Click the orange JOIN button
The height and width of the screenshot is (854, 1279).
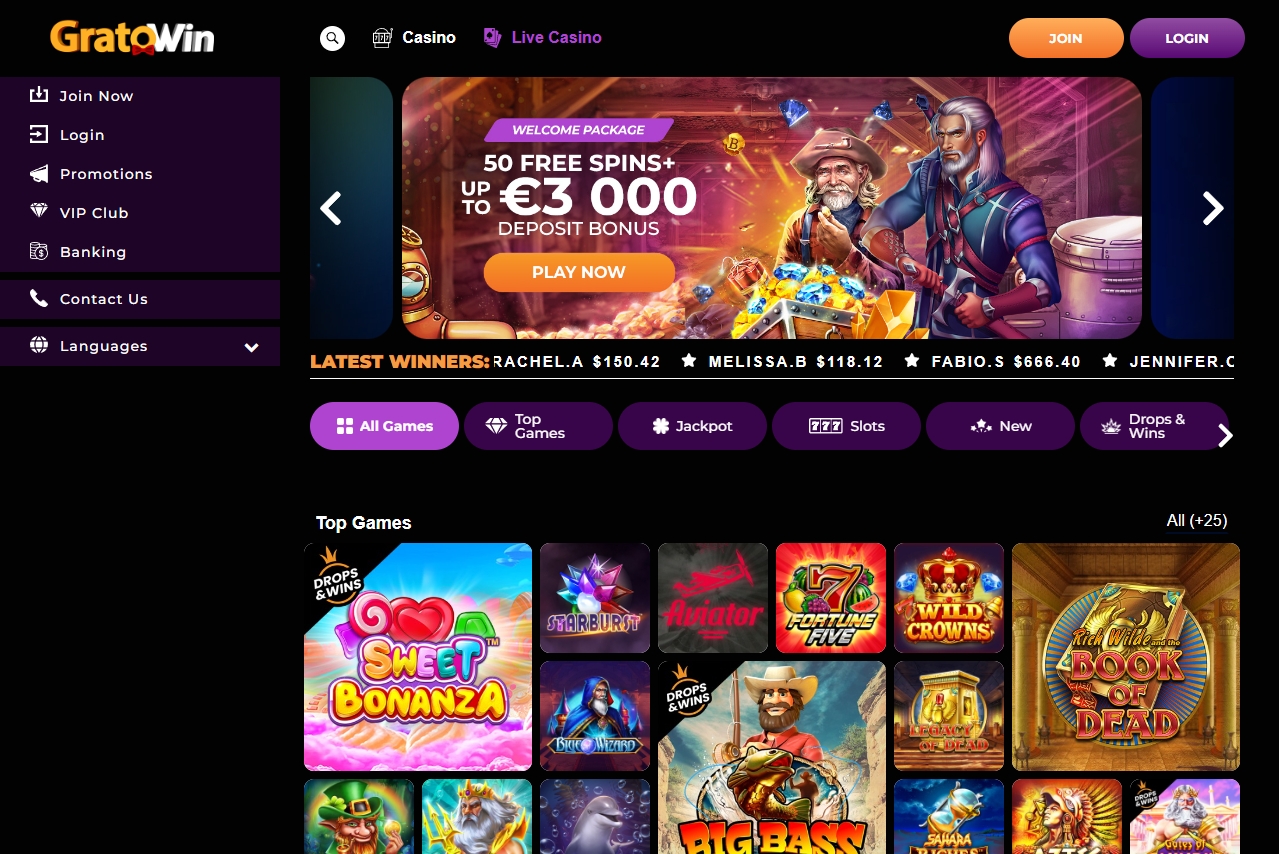1066,38
